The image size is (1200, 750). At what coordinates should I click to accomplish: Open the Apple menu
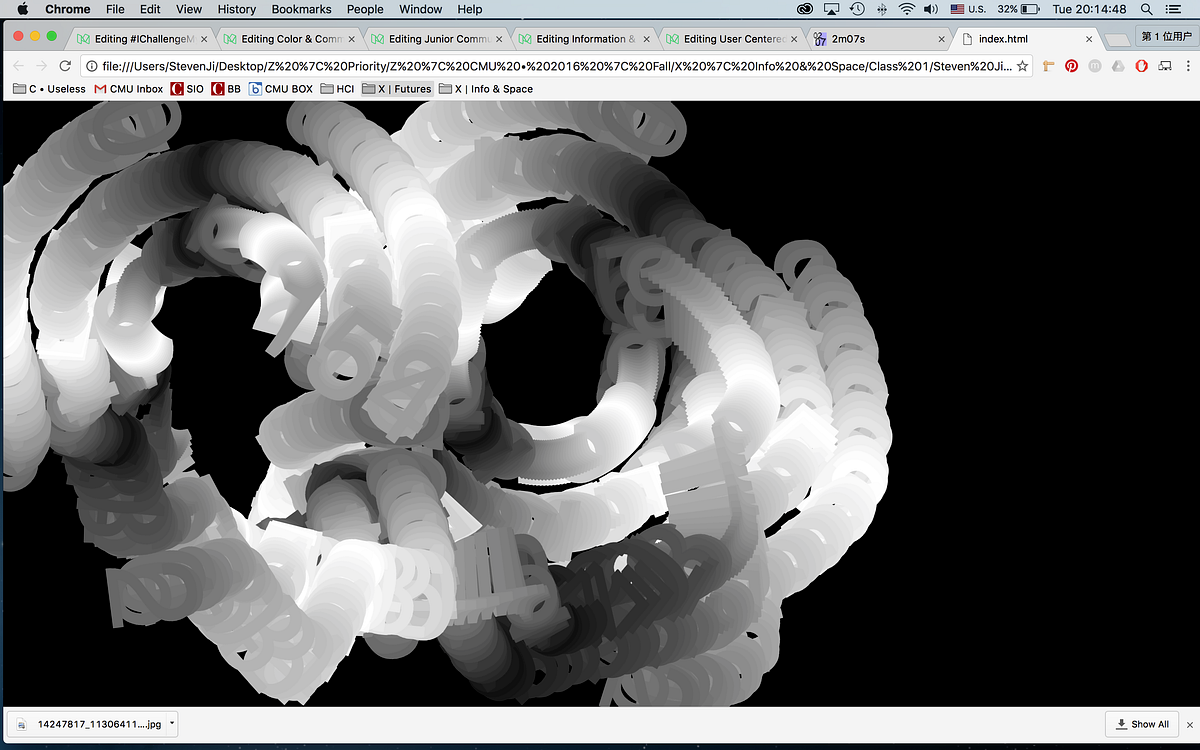point(23,9)
